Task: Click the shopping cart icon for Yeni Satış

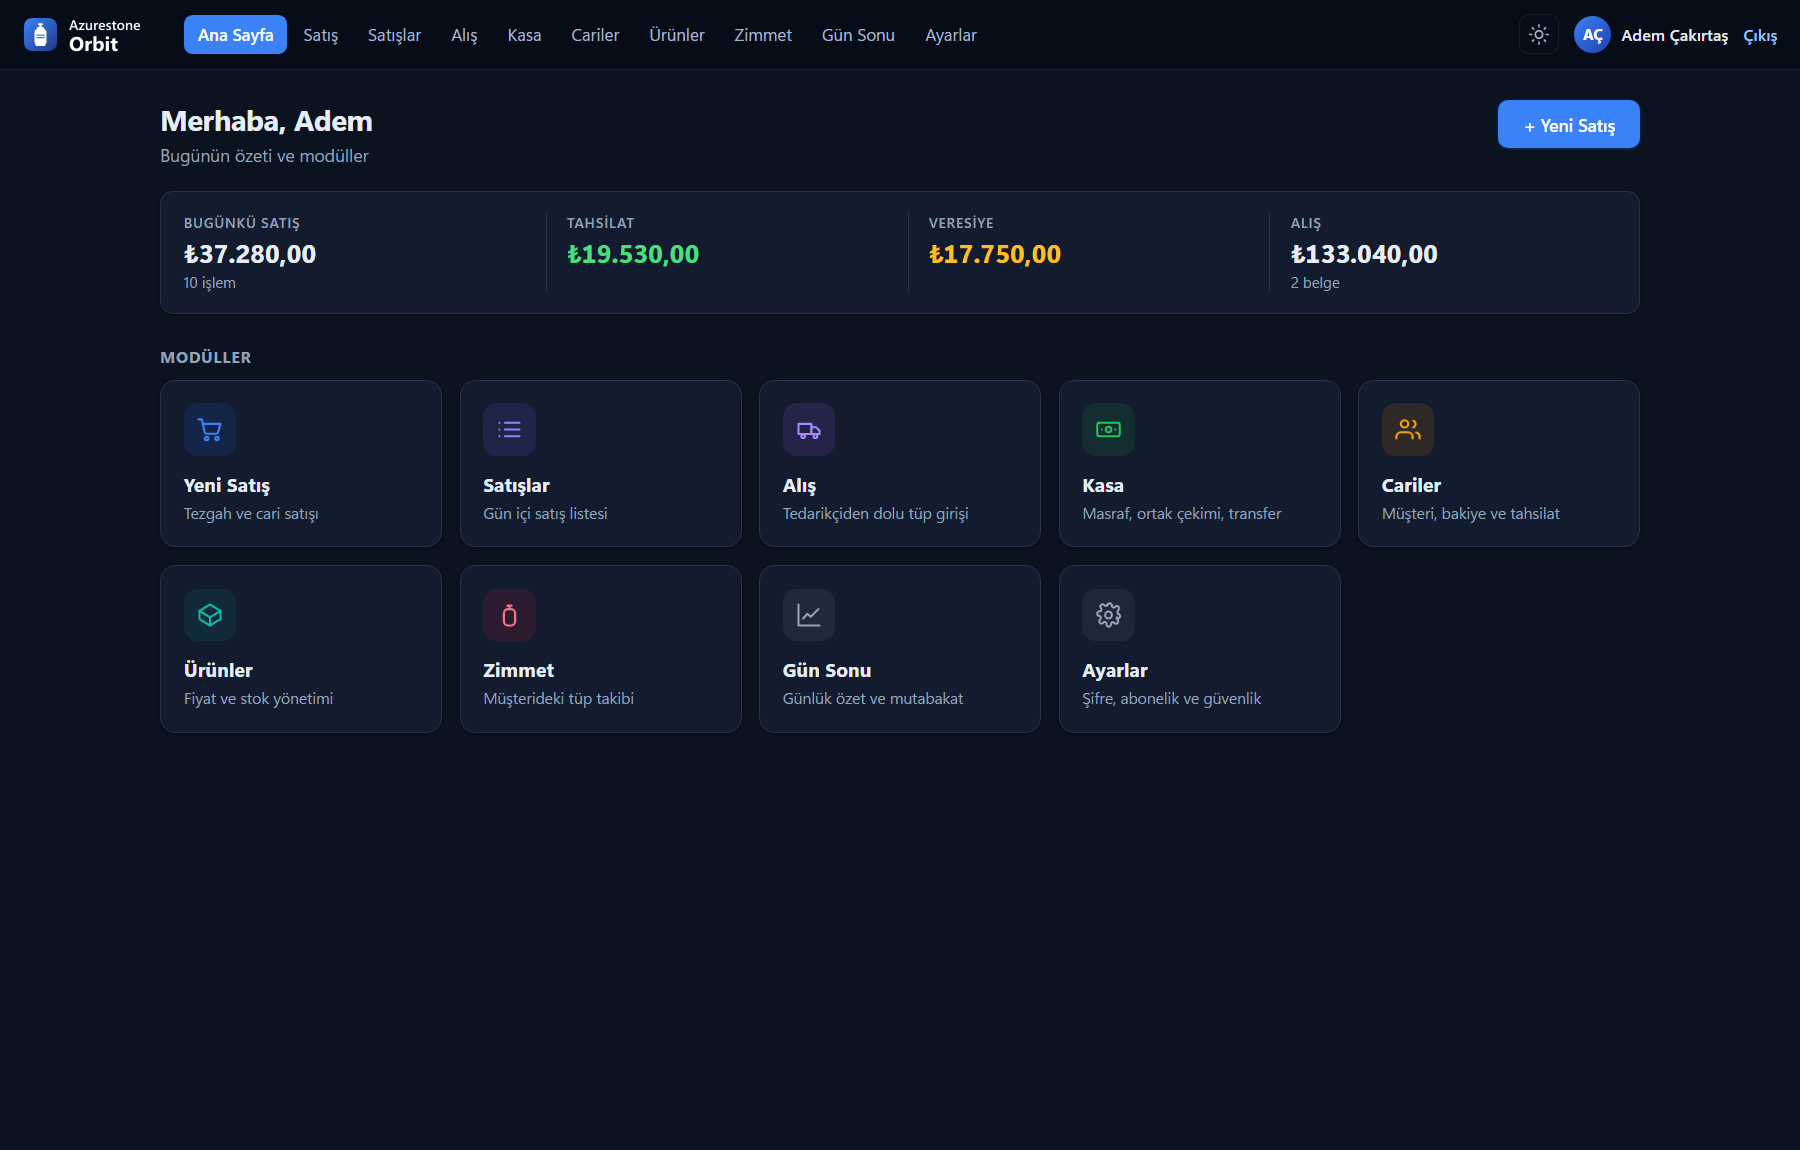Action: coord(210,430)
